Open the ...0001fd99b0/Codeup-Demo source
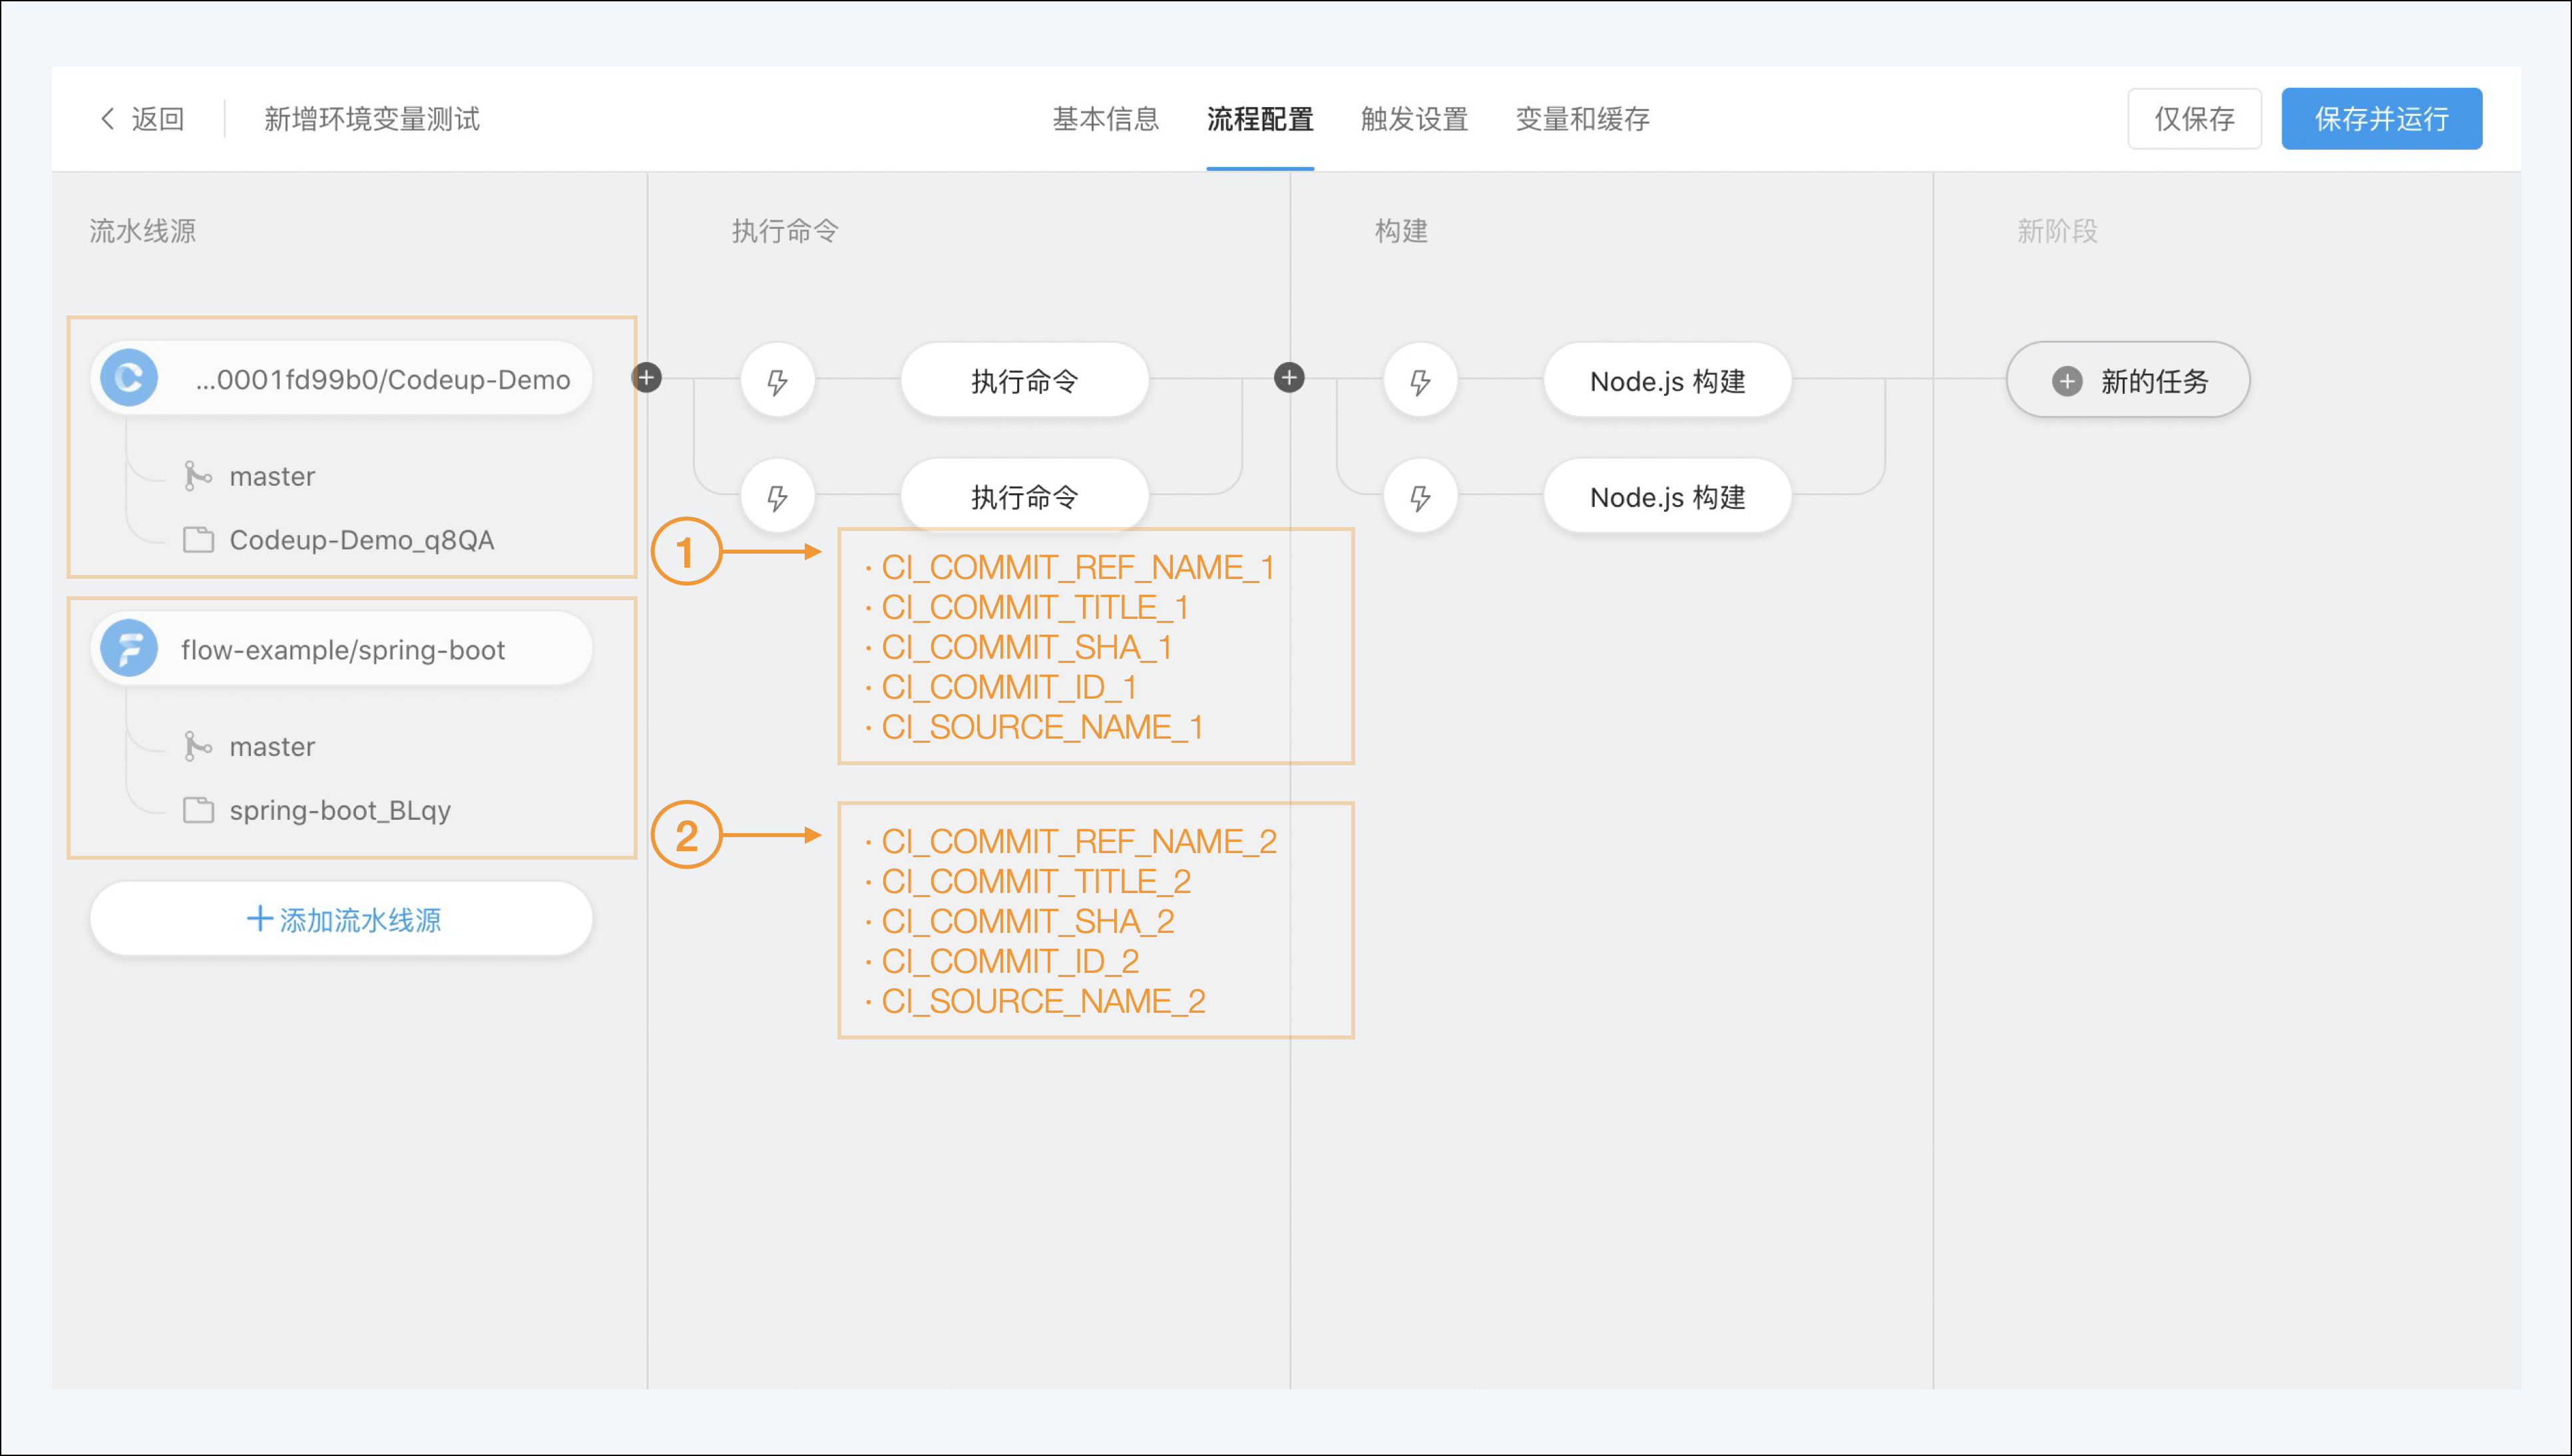2572x1456 pixels. (341, 378)
